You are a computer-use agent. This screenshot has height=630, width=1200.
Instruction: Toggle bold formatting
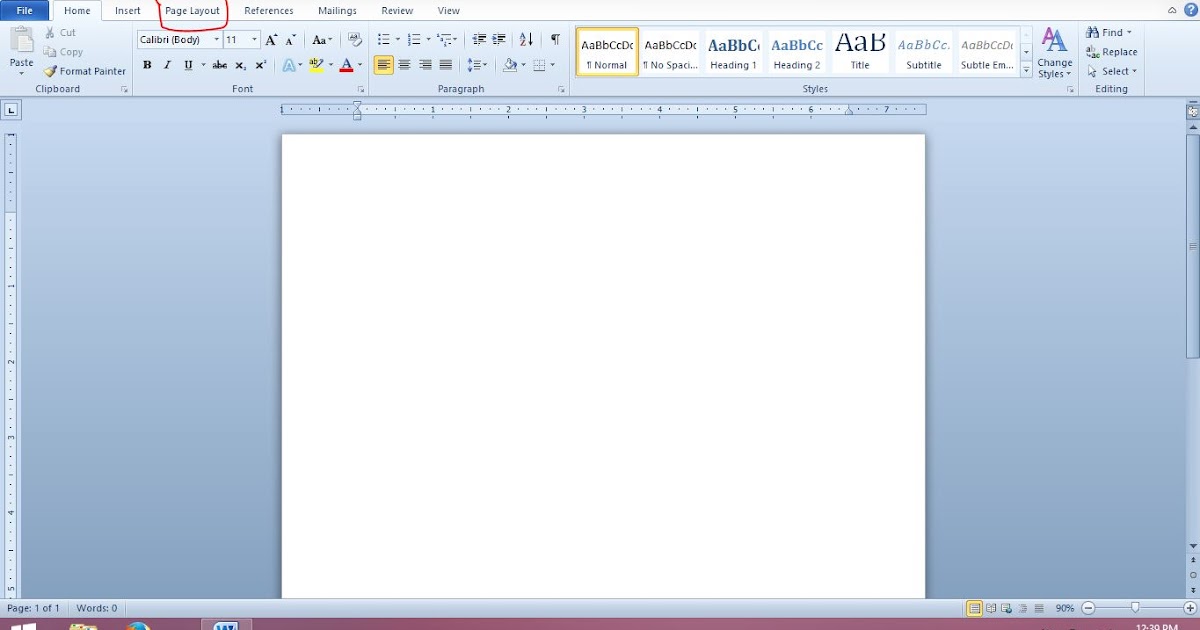click(147, 64)
